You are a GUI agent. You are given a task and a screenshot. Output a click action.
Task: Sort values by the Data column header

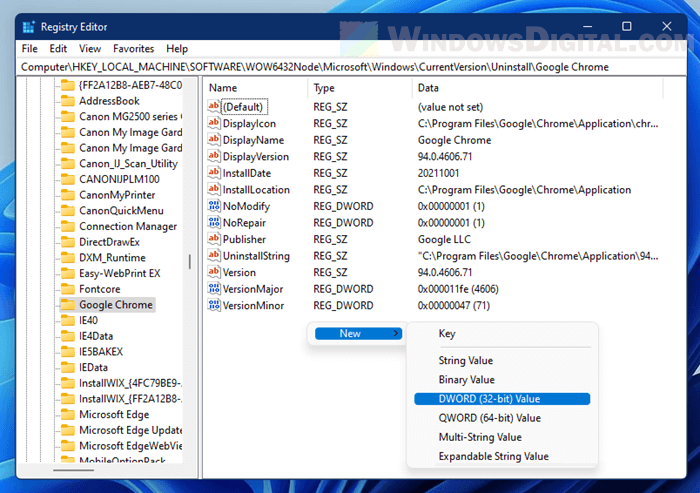tap(538, 88)
